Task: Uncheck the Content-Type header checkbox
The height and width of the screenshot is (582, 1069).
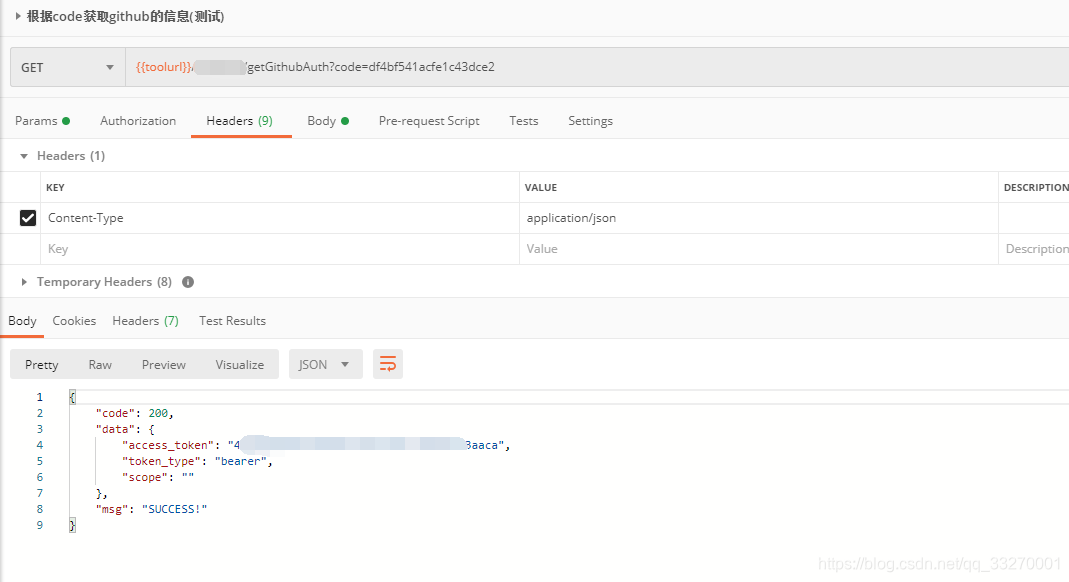Action: pyautogui.click(x=28, y=218)
